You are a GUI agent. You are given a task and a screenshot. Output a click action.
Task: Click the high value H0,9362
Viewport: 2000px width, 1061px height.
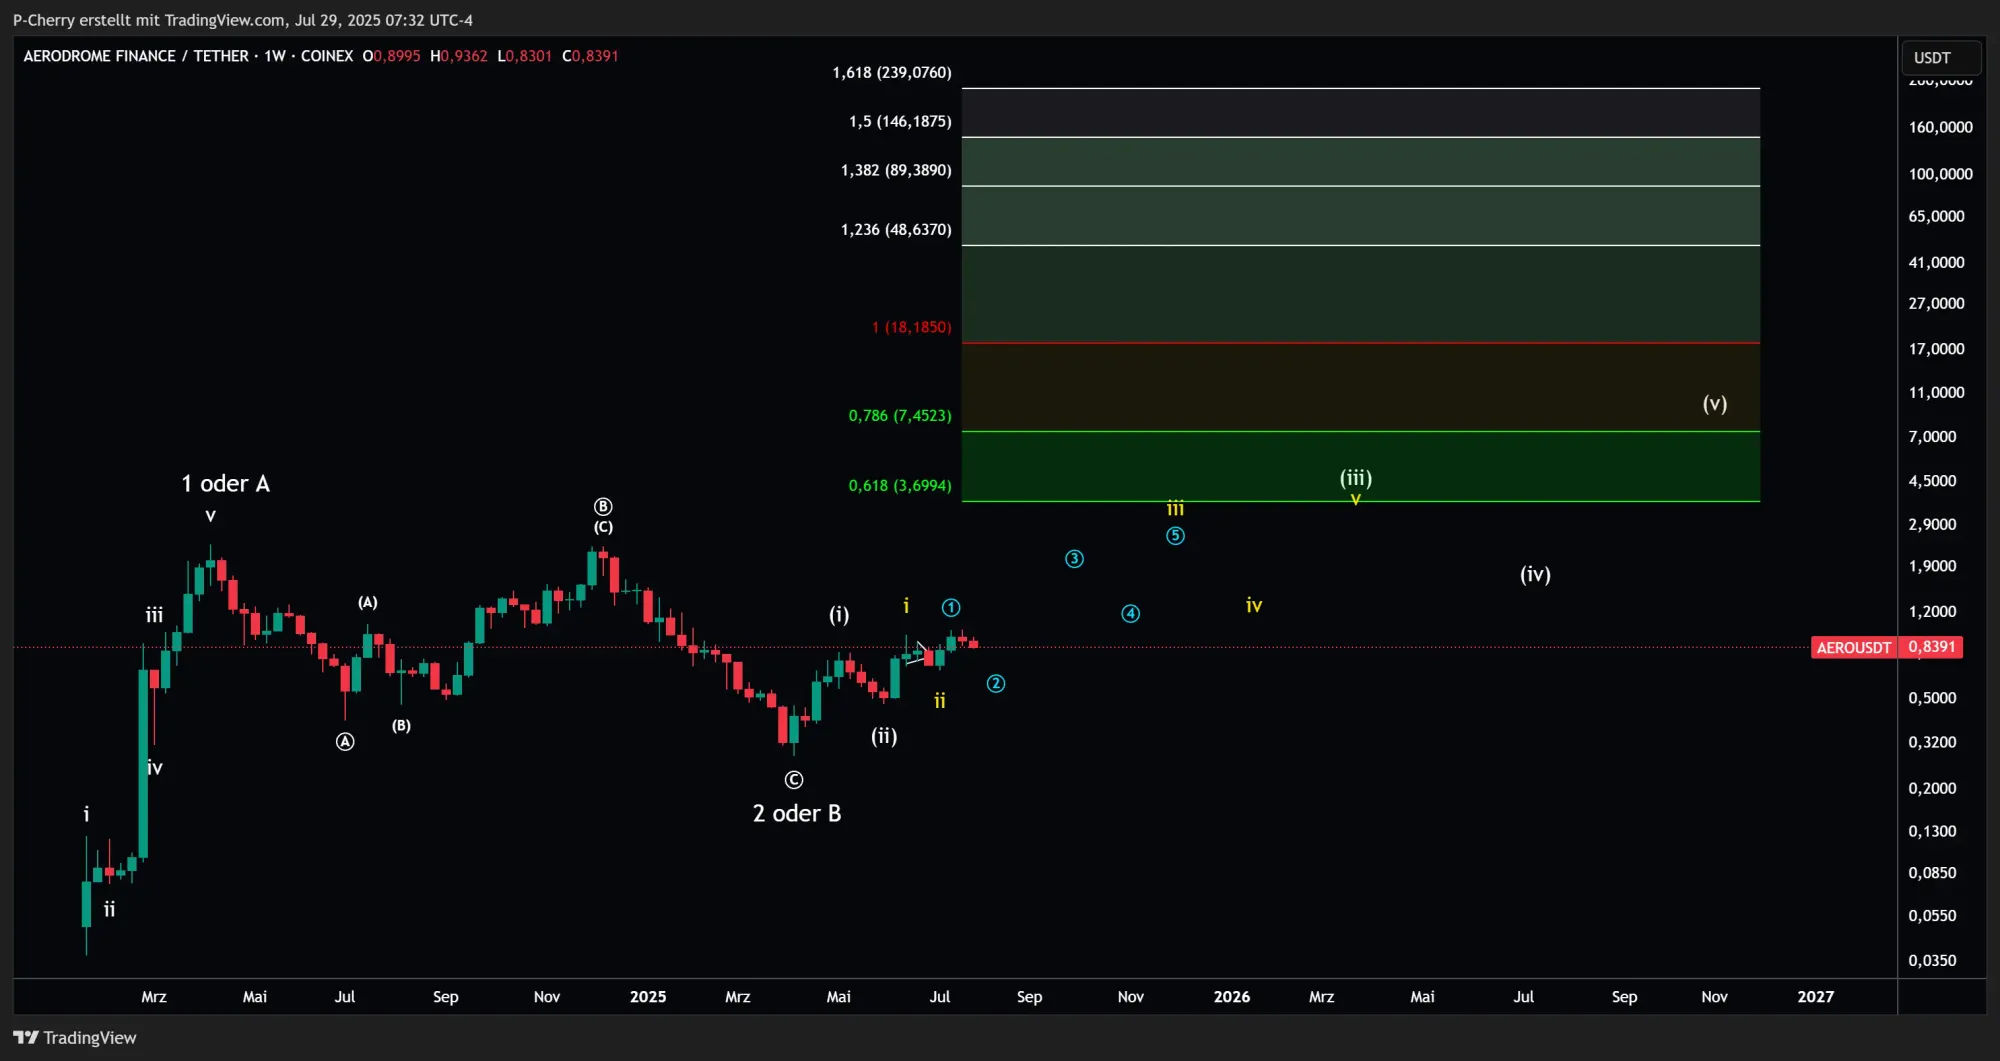(x=459, y=56)
